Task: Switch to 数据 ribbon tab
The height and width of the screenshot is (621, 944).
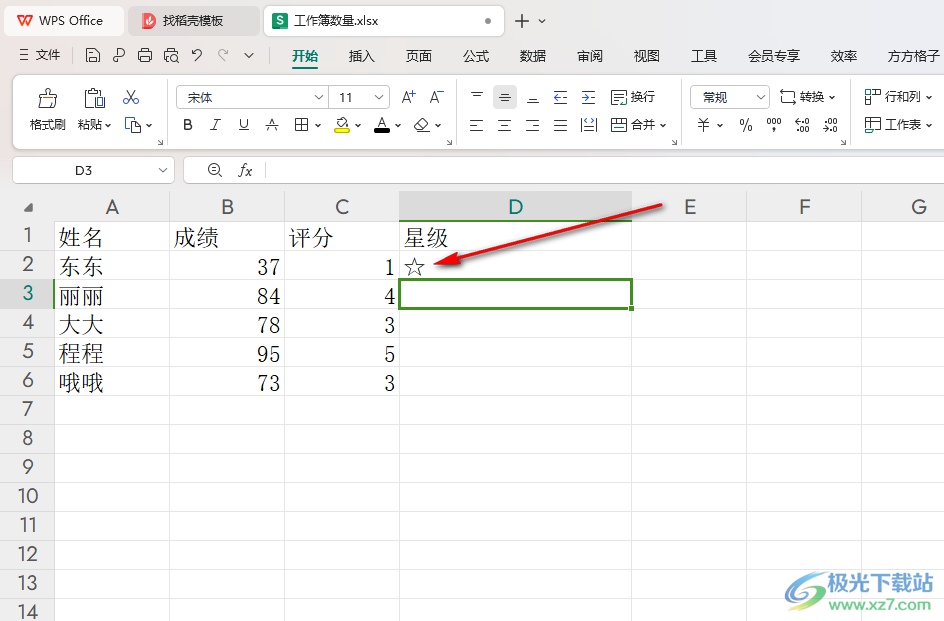Action: point(533,56)
